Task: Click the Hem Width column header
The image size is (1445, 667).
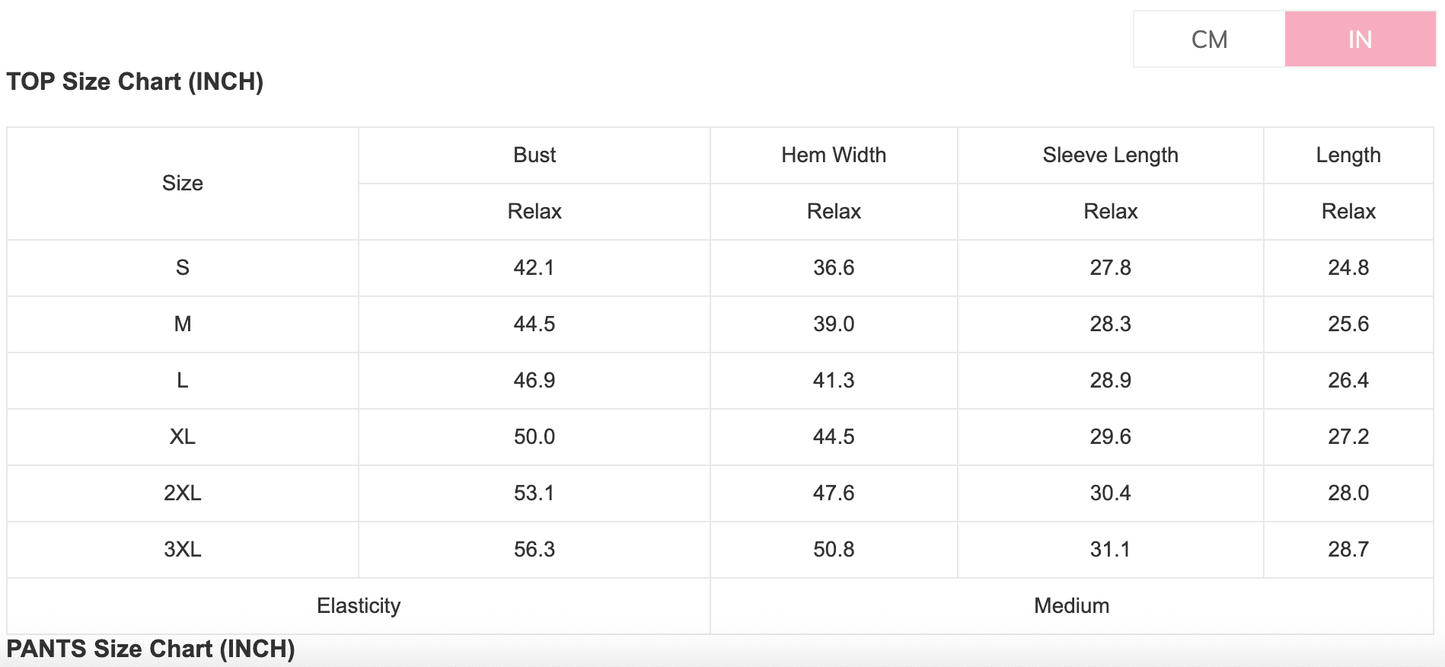Action: pyautogui.click(x=833, y=155)
